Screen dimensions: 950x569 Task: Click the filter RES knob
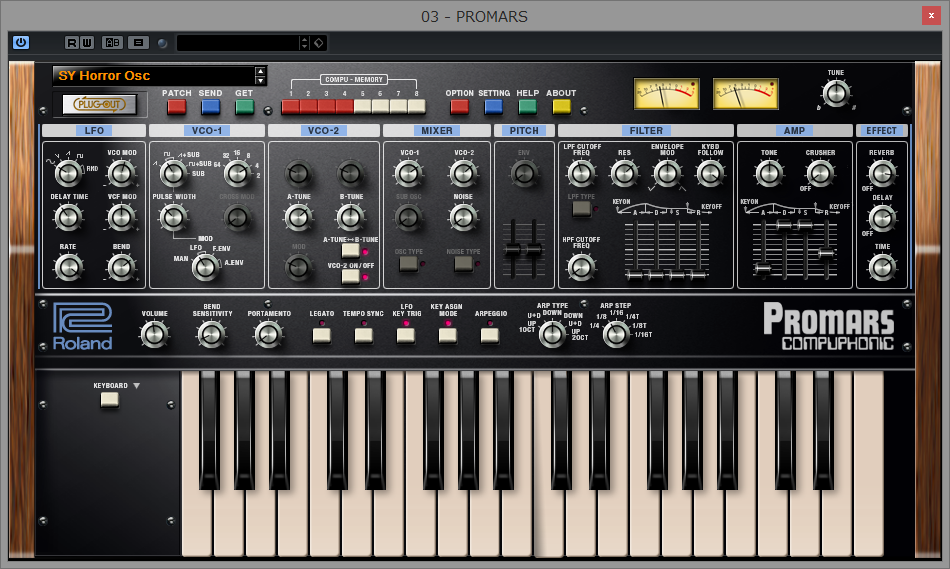(624, 174)
